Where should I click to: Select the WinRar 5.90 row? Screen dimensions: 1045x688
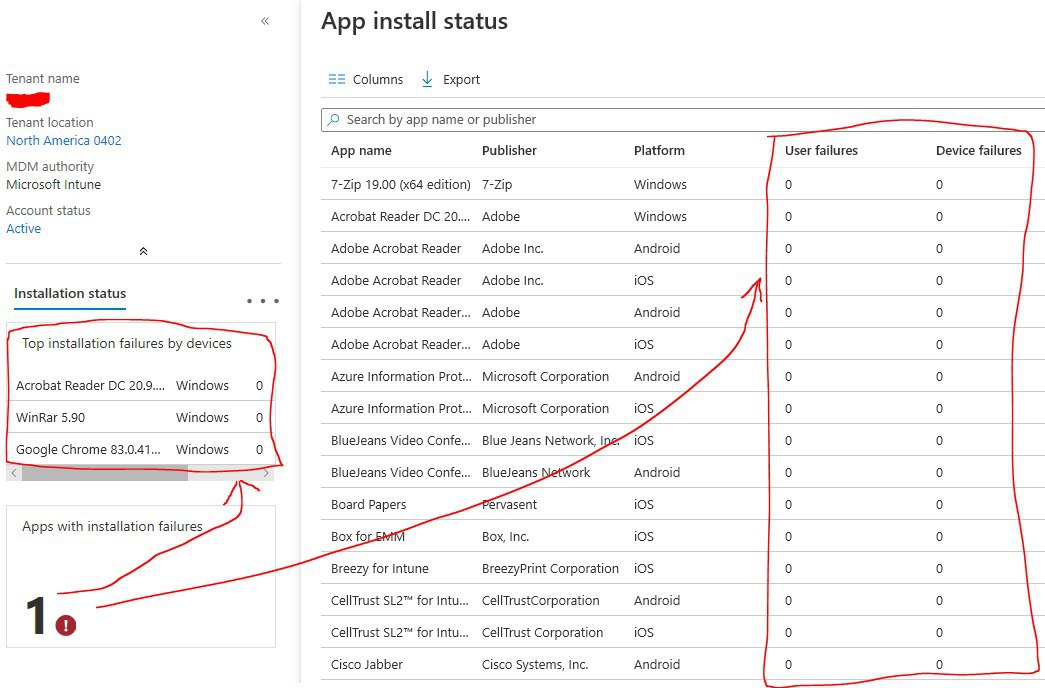(x=141, y=417)
